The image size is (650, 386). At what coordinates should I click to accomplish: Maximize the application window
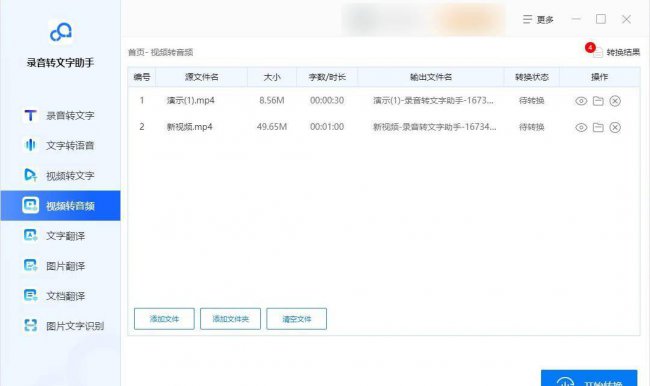point(601,19)
